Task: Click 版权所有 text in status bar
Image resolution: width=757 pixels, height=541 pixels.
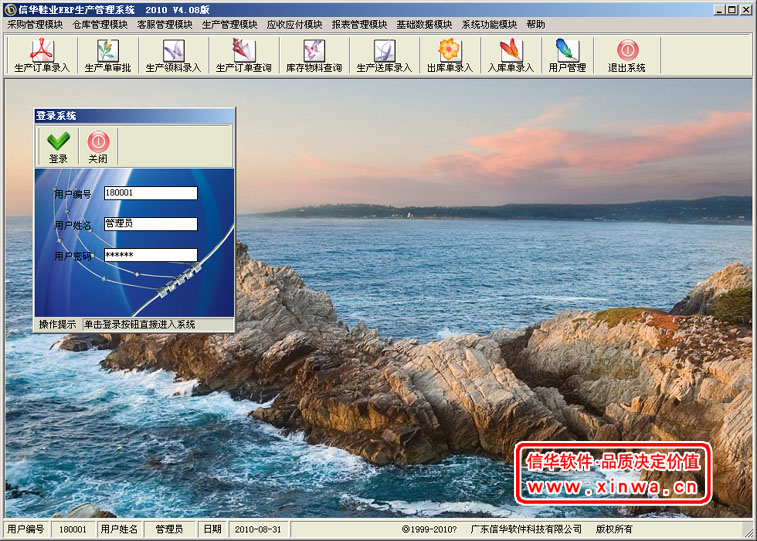Action: 614,529
